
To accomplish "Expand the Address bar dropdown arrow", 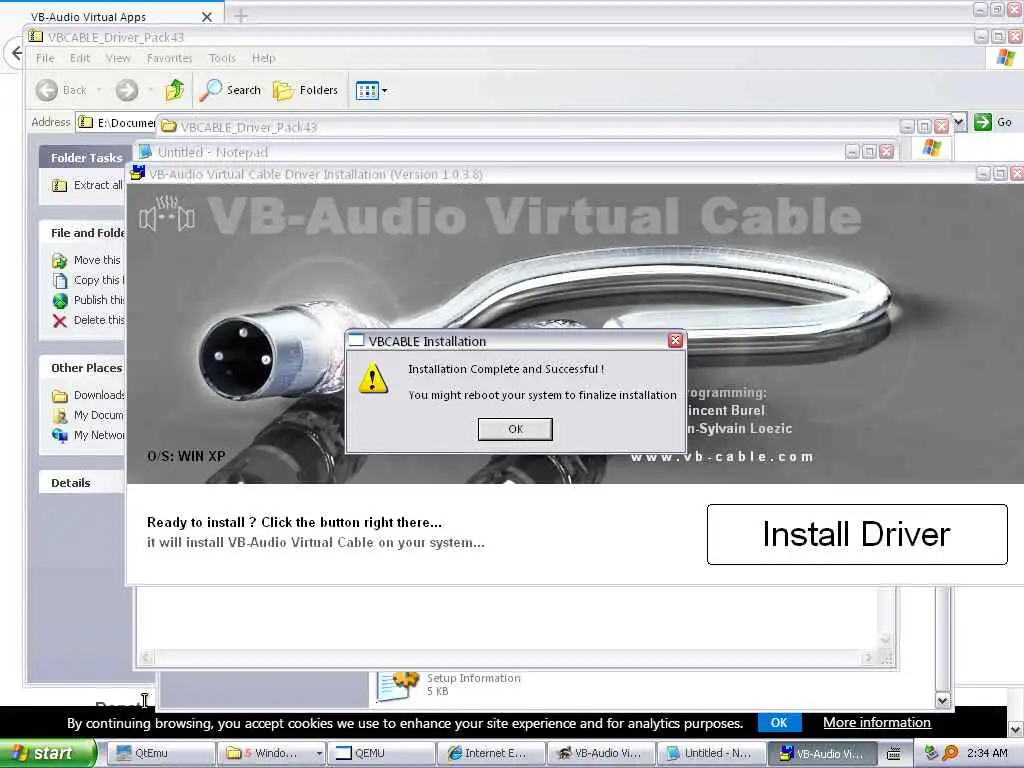I will [959, 121].
